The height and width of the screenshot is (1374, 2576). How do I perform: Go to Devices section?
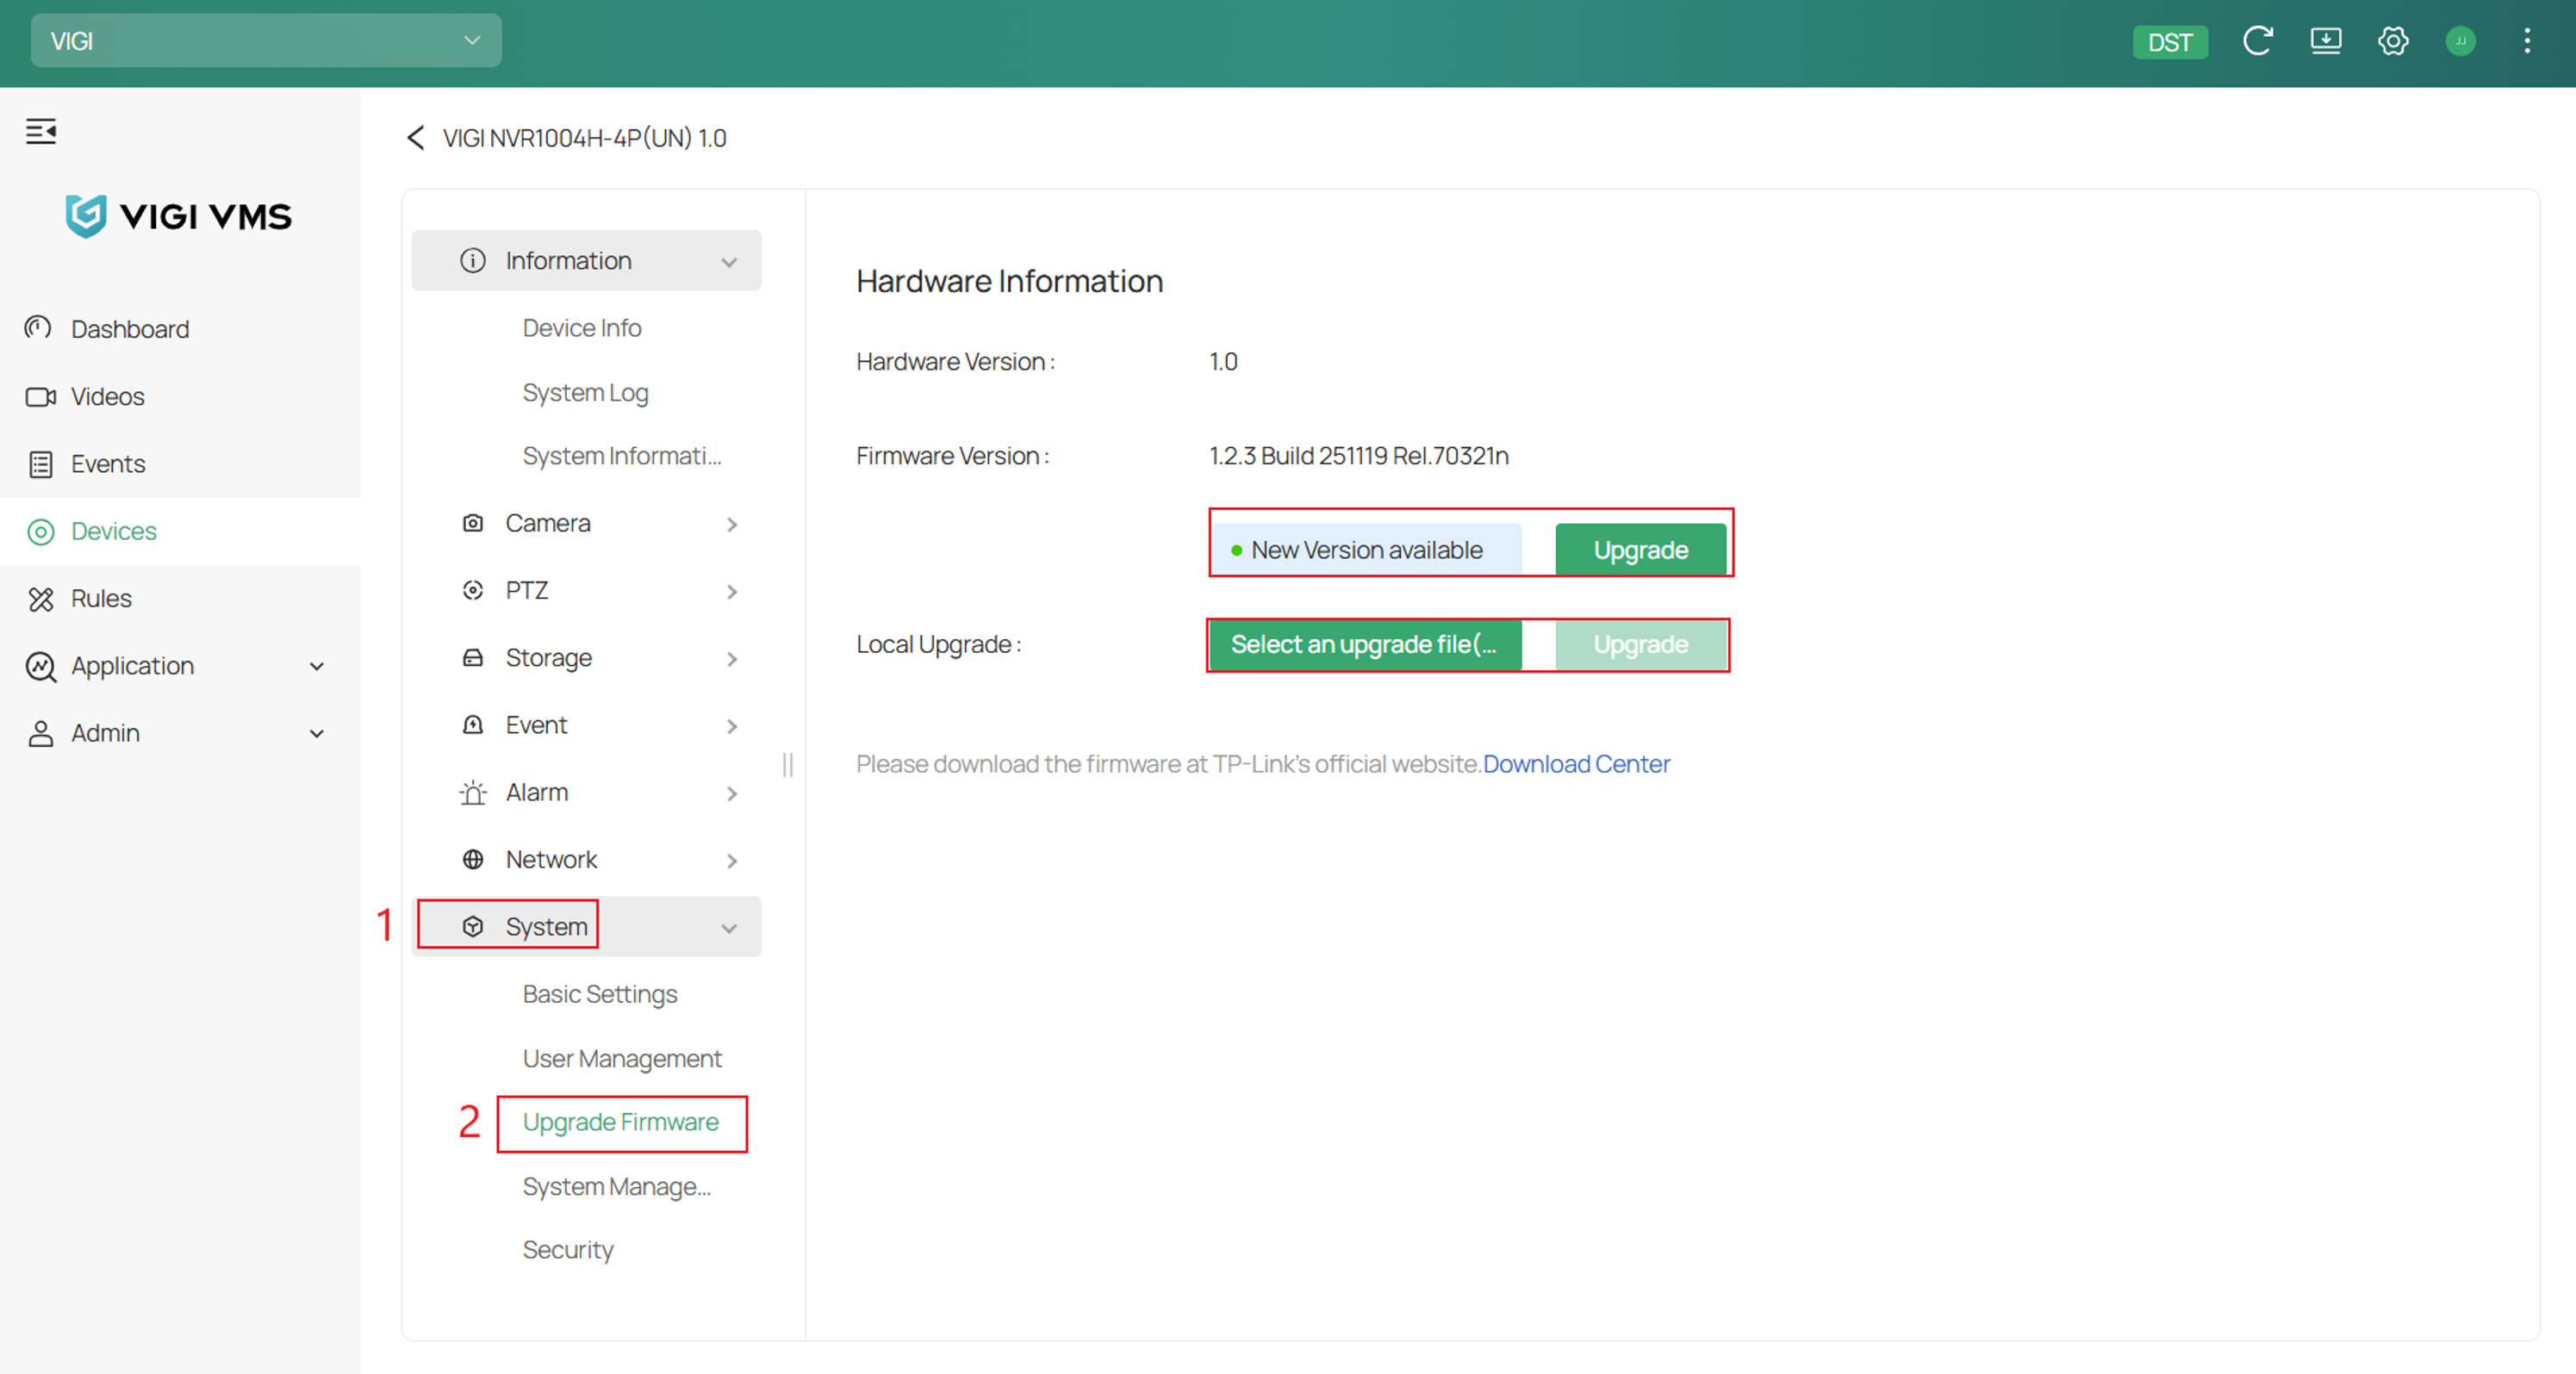[114, 531]
